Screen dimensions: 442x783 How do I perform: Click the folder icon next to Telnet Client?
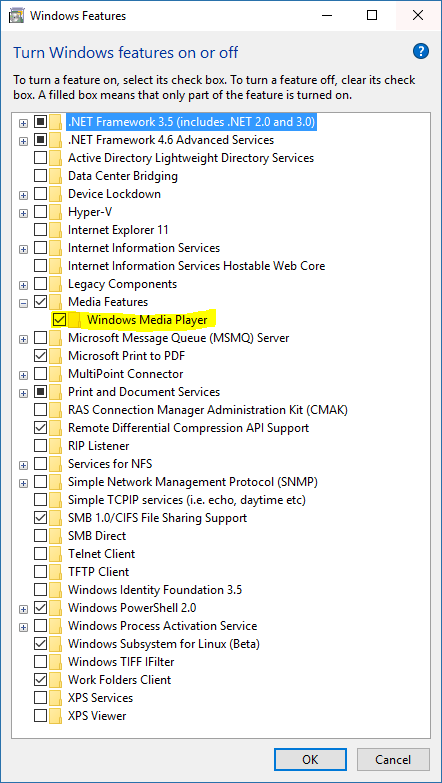point(55,554)
